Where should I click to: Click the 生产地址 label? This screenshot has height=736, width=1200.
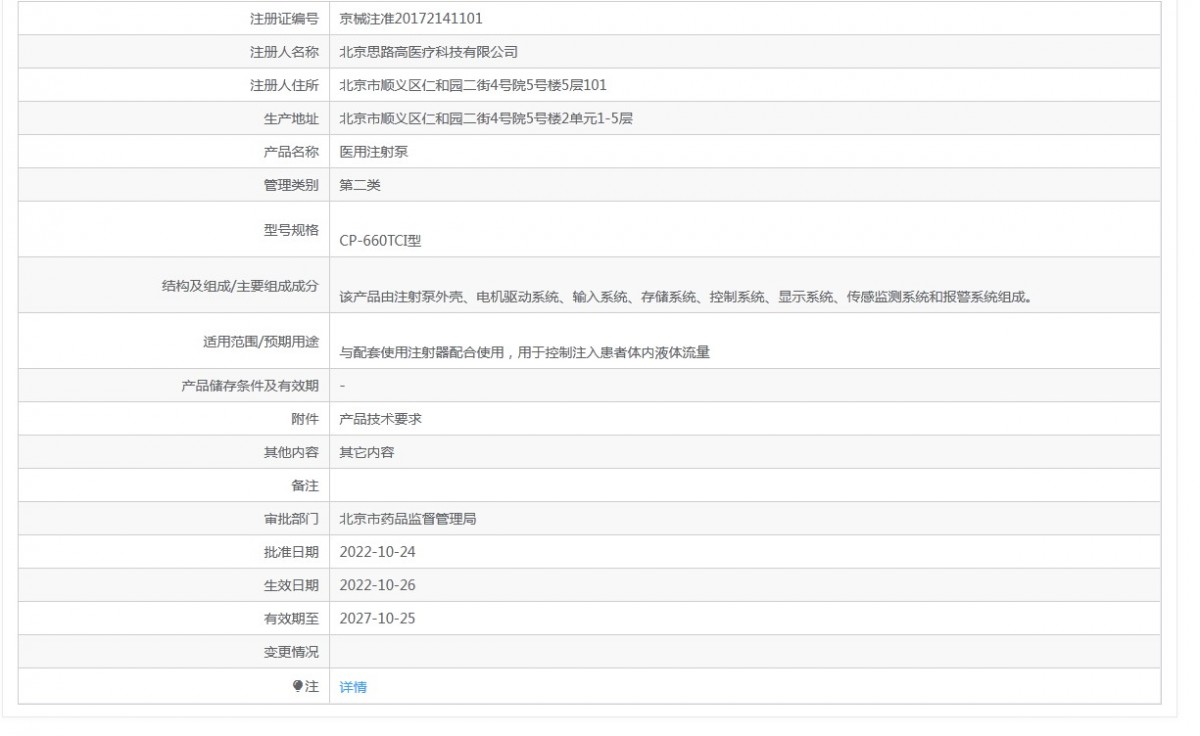pos(291,118)
